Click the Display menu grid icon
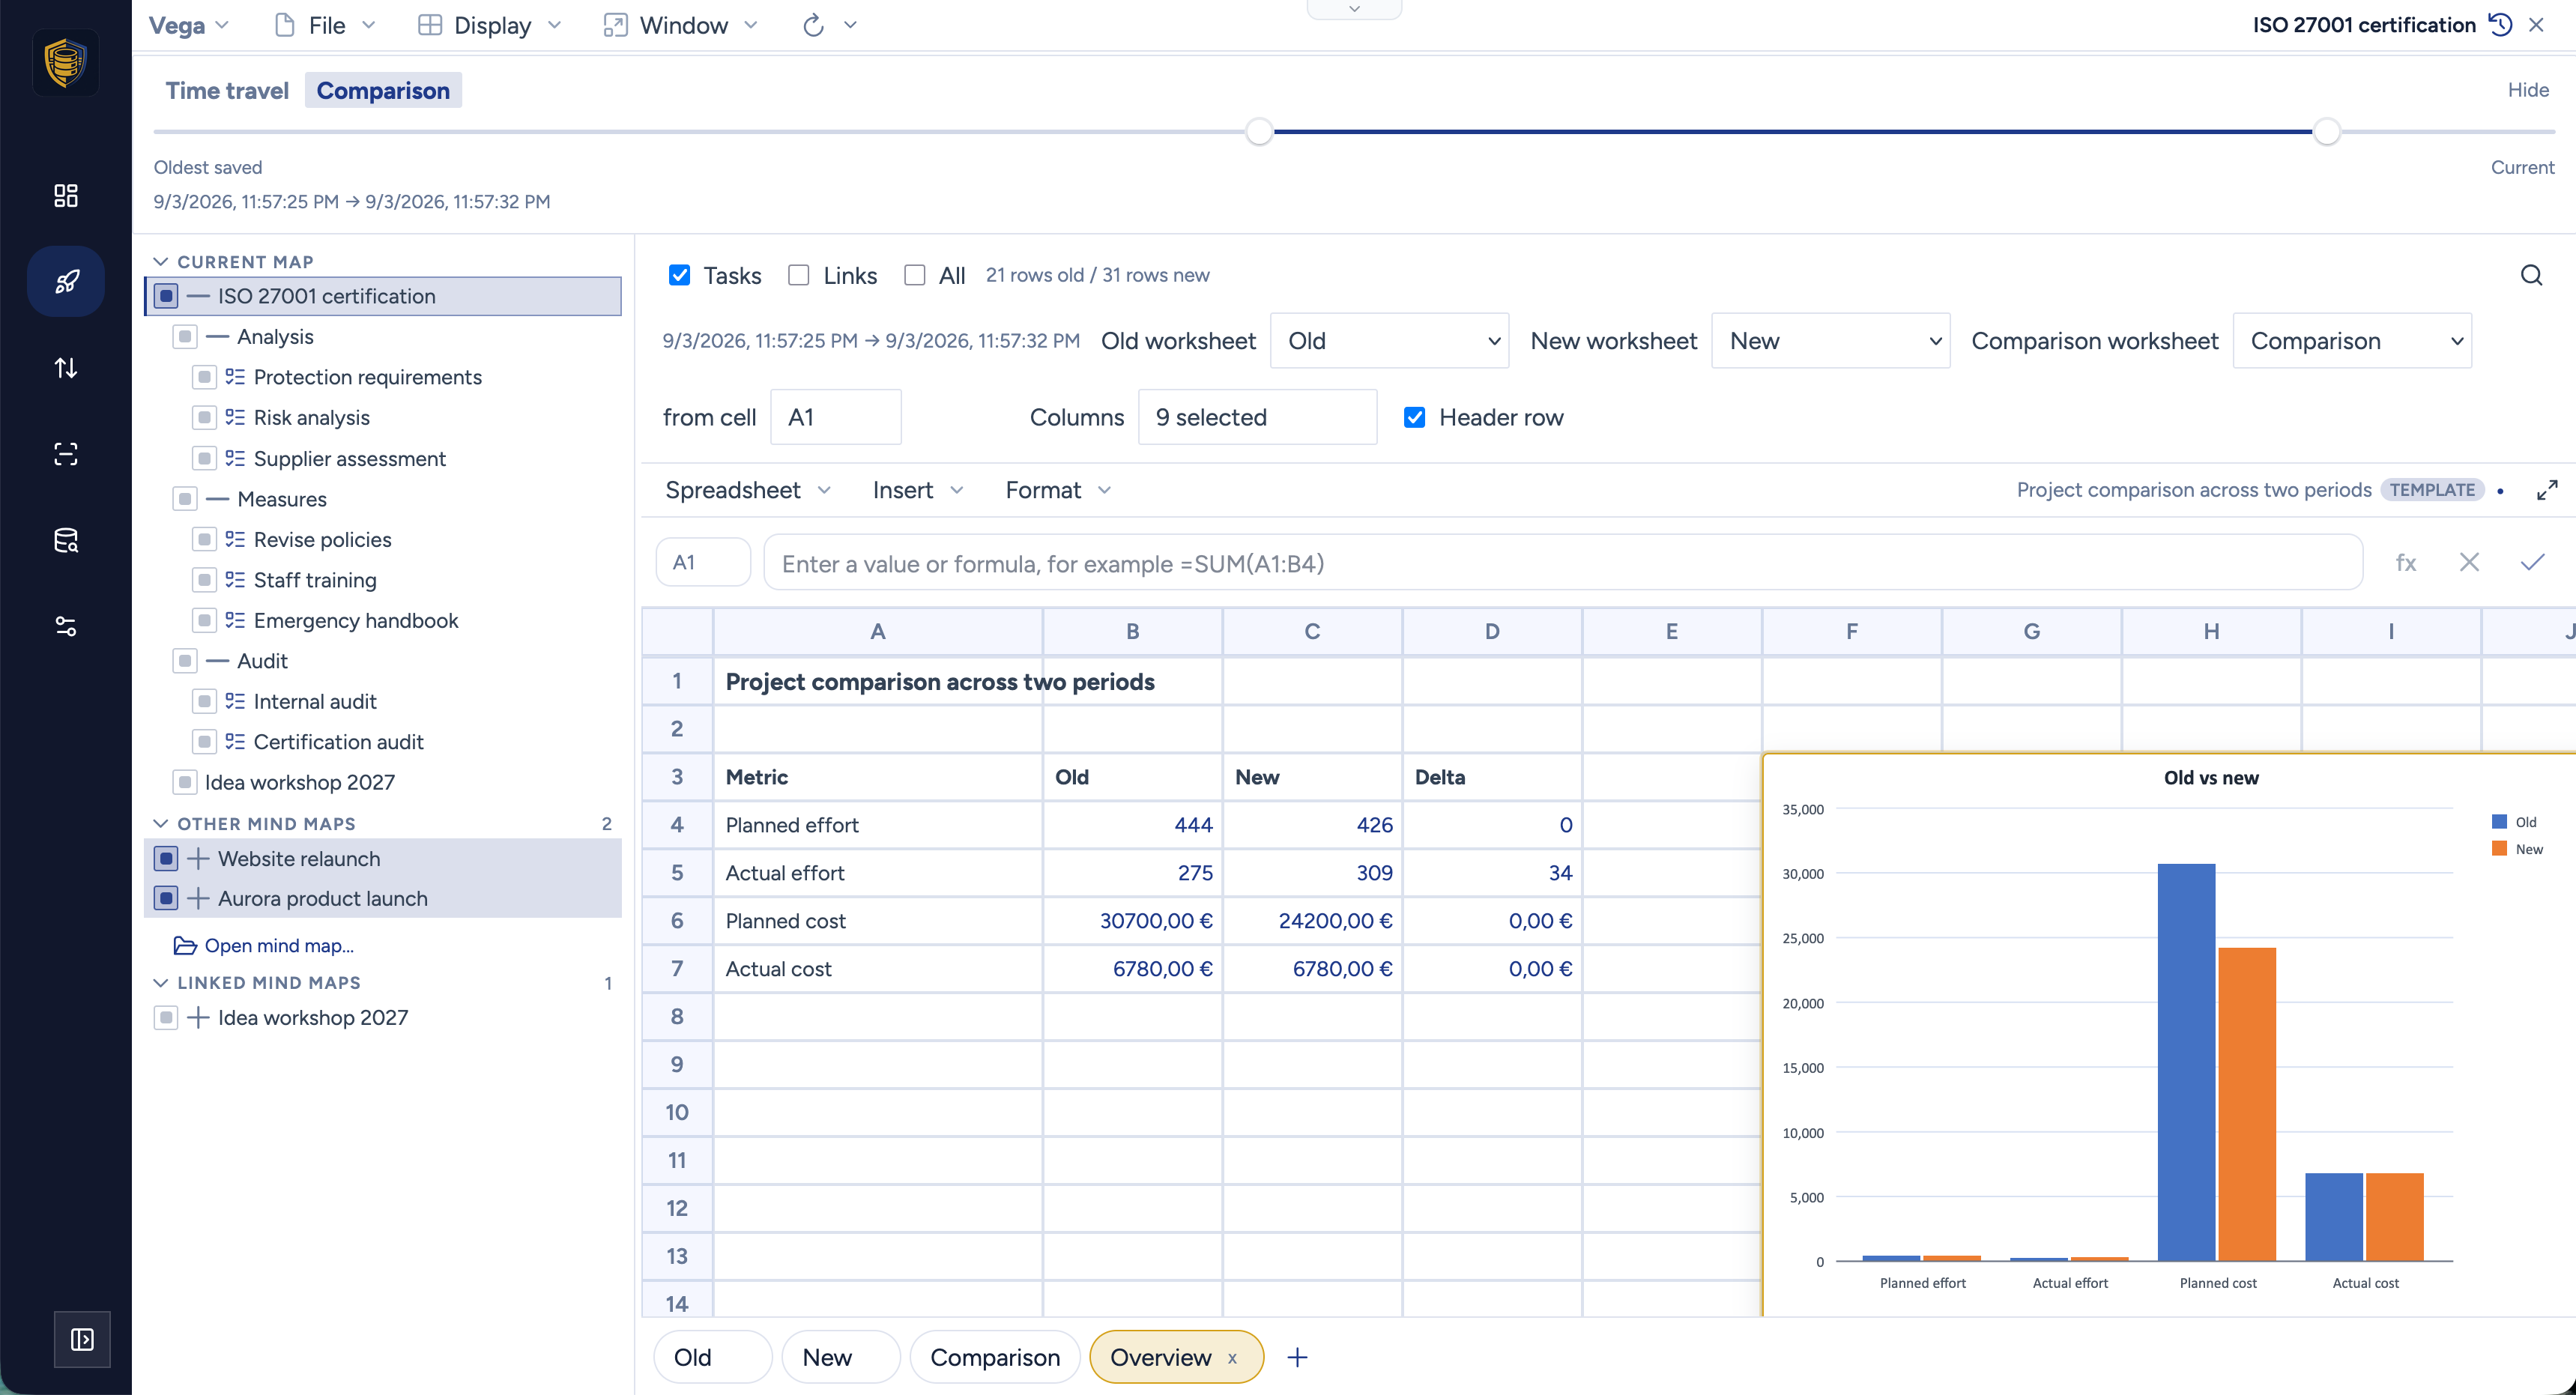Viewport: 2576px width, 1395px height. click(x=429, y=25)
